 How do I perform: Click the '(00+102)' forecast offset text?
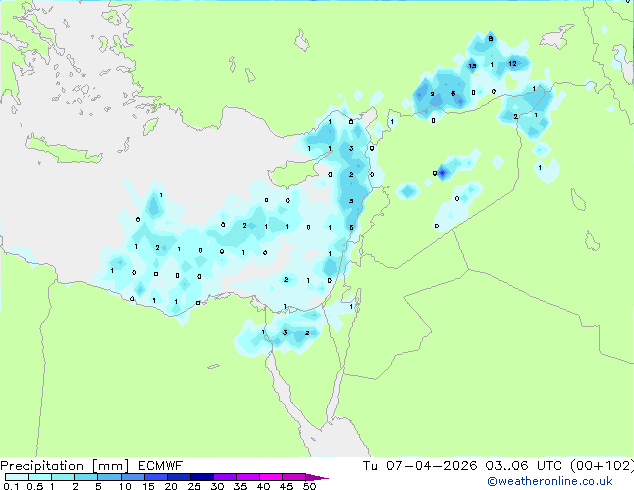click(x=602, y=466)
